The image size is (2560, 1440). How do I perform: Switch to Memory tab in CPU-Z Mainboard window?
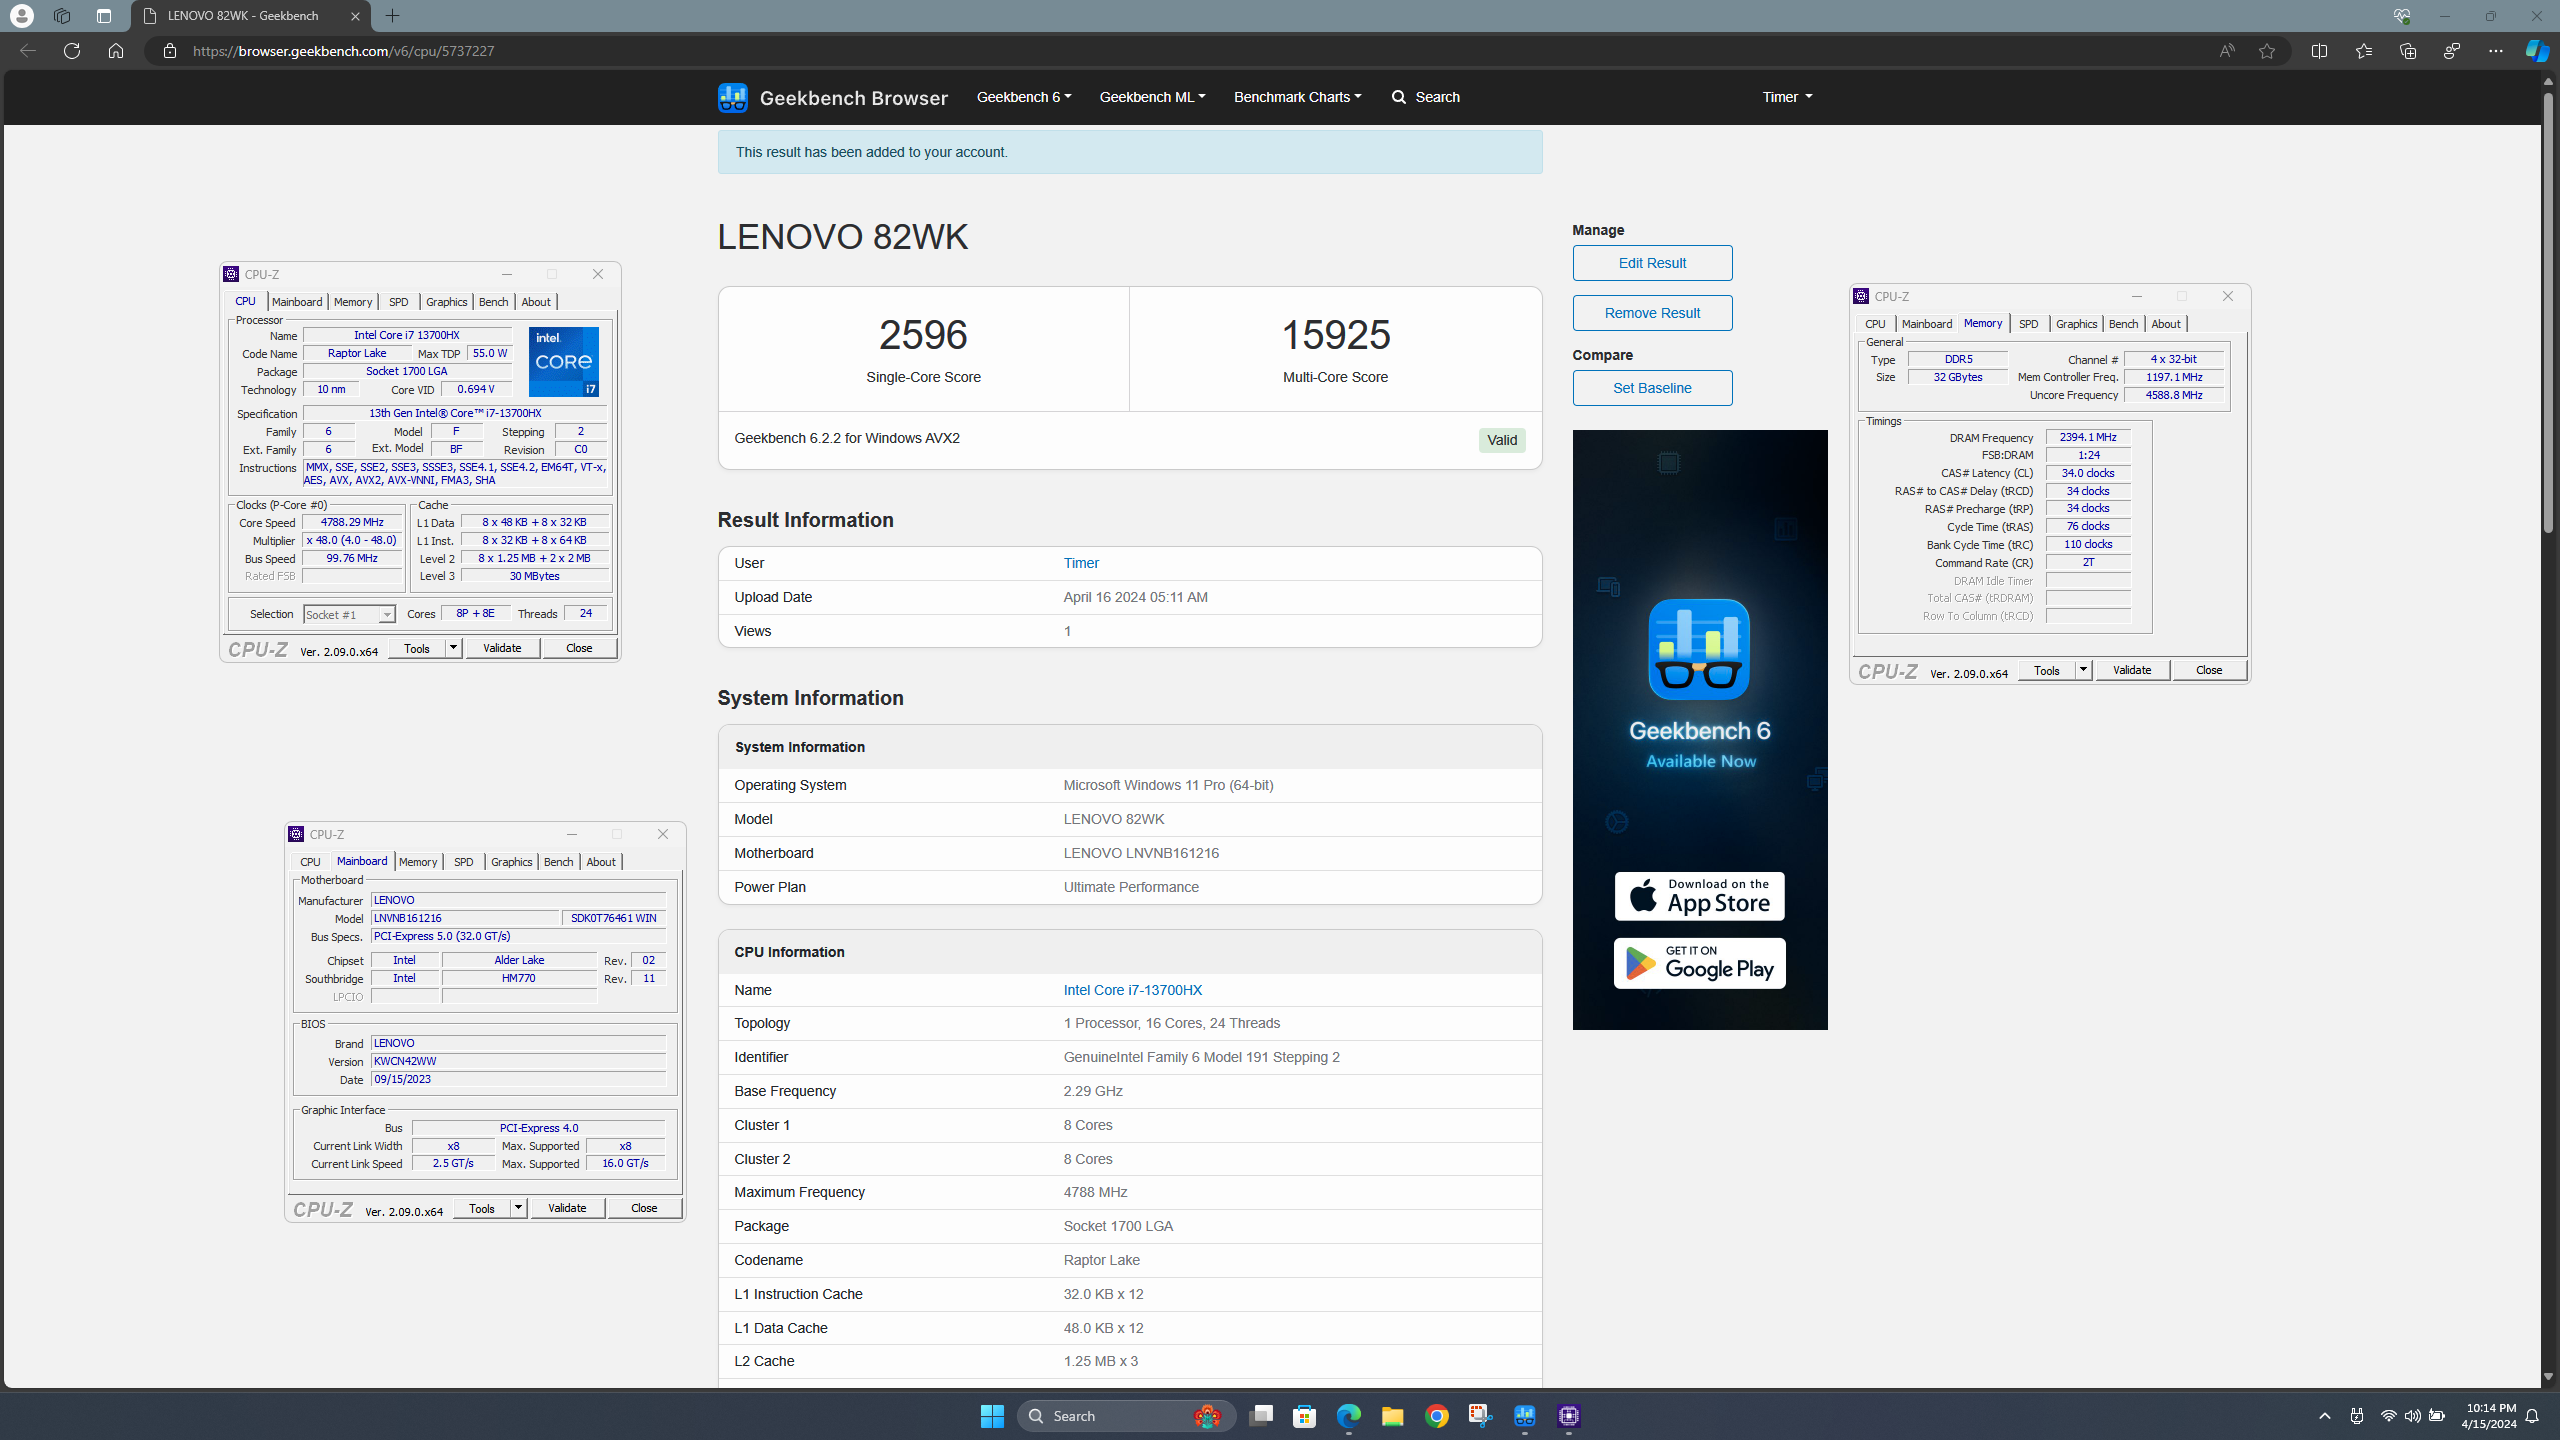418,862
